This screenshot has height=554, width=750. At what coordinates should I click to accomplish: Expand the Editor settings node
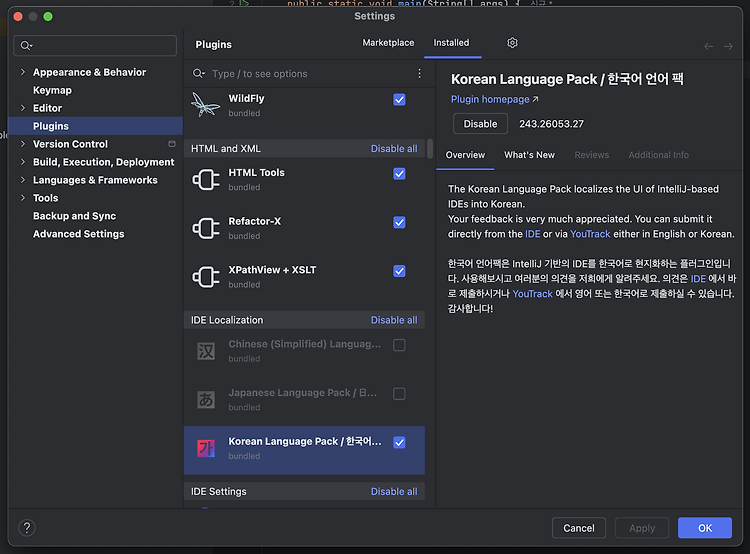22,108
